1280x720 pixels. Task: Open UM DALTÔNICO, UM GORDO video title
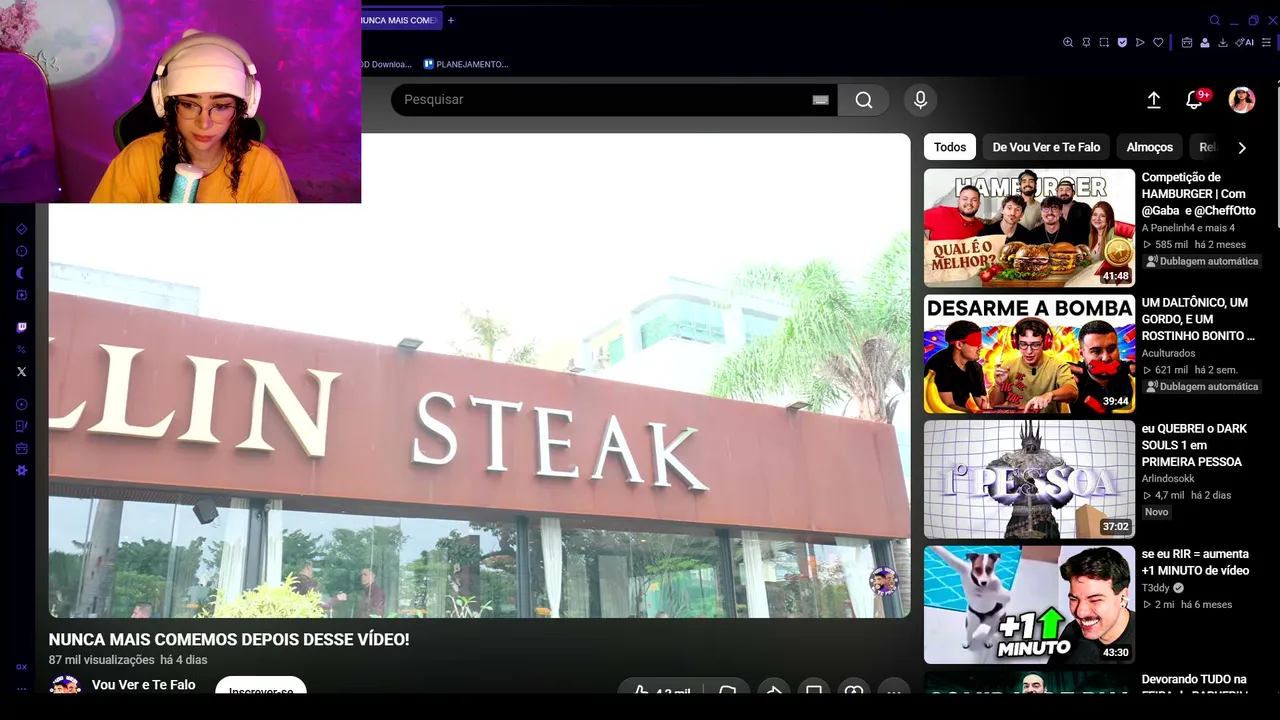click(x=1198, y=319)
